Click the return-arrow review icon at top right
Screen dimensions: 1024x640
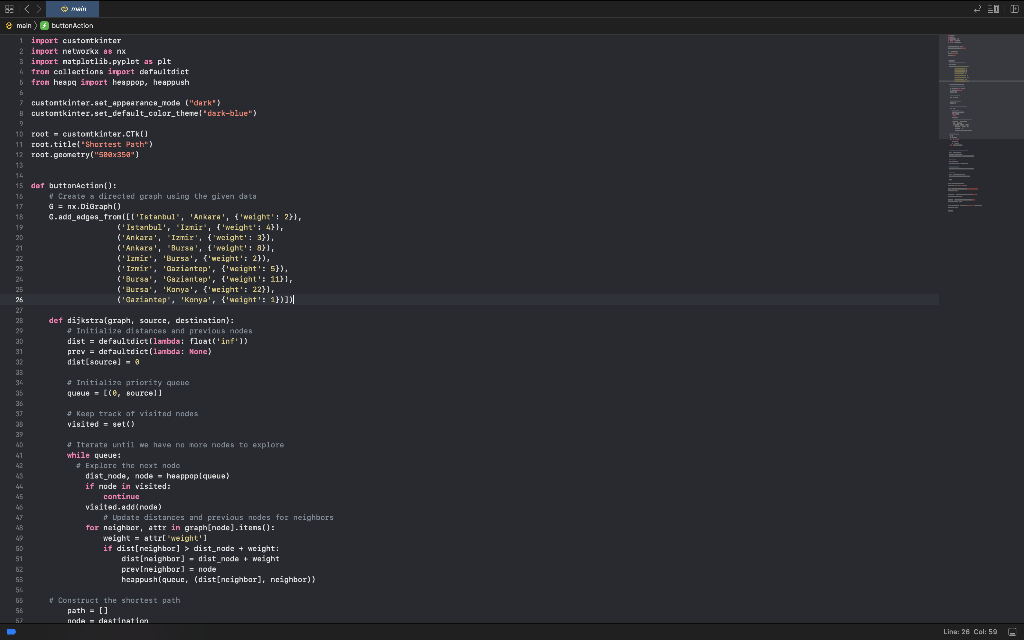(977, 9)
